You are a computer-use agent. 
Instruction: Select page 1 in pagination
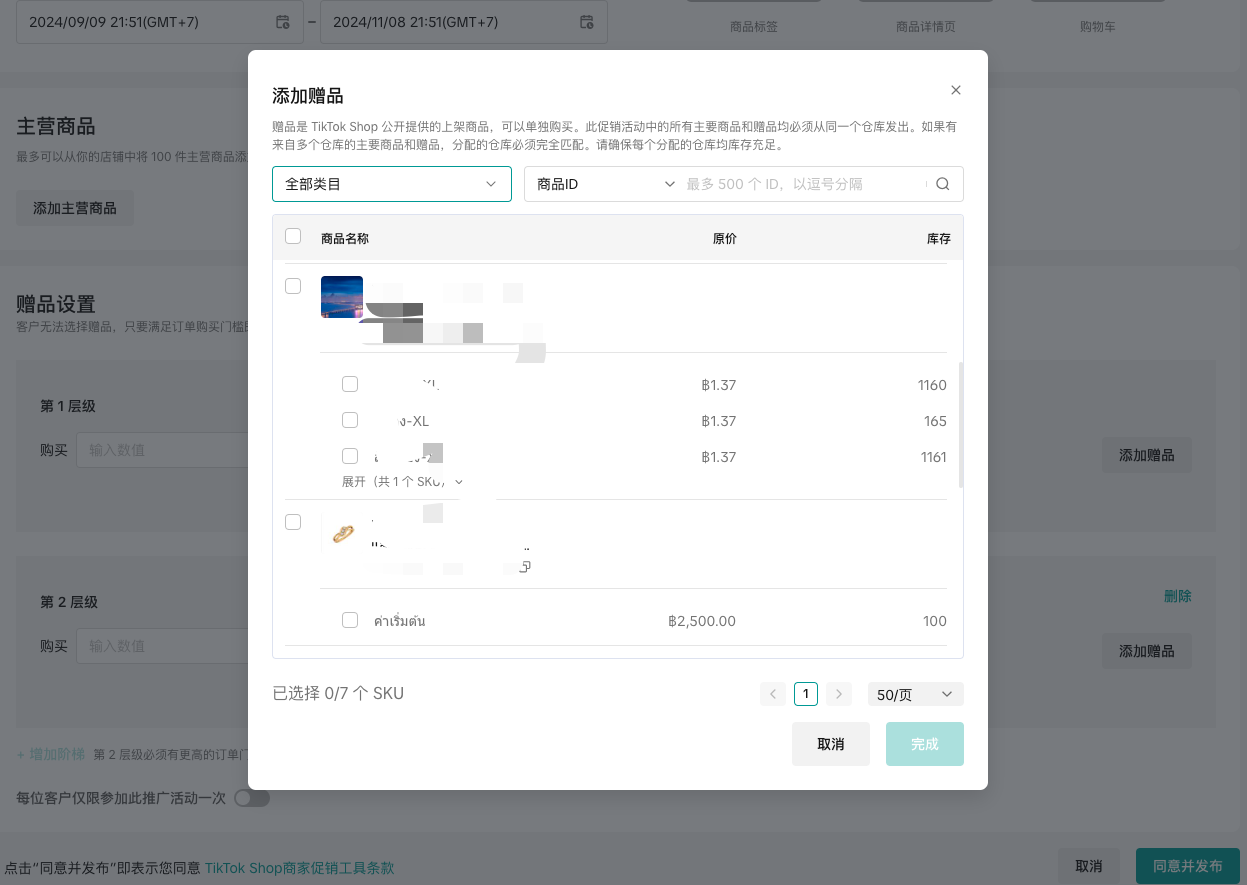[x=805, y=694]
